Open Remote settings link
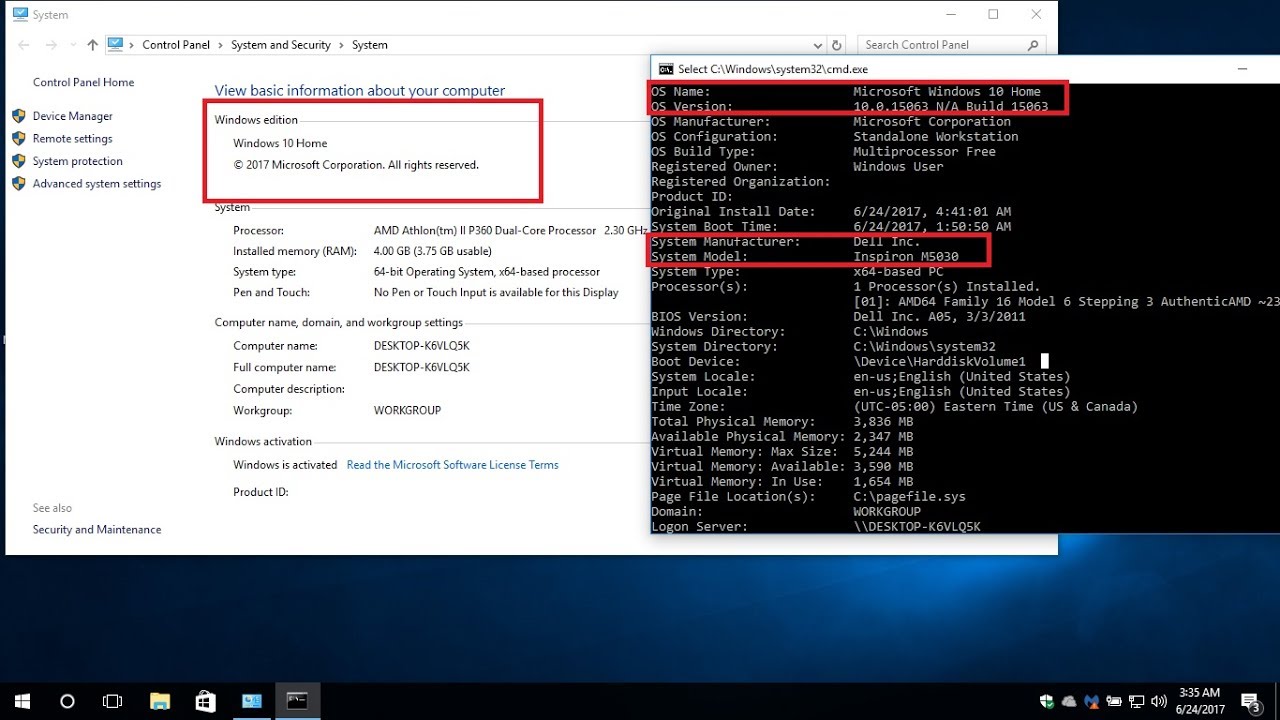This screenshot has width=1280, height=720. (x=72, y=139)
